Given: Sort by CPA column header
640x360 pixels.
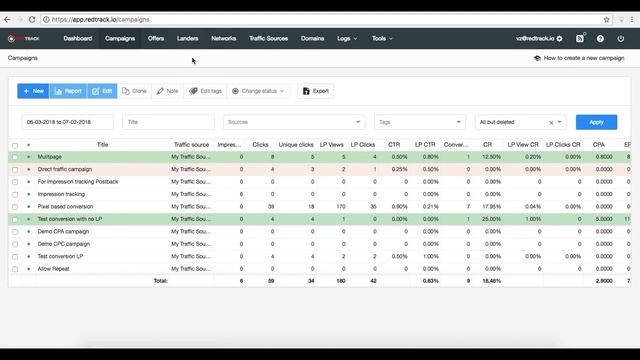Looking at the screenshot, I should click(x=599, y=144).
